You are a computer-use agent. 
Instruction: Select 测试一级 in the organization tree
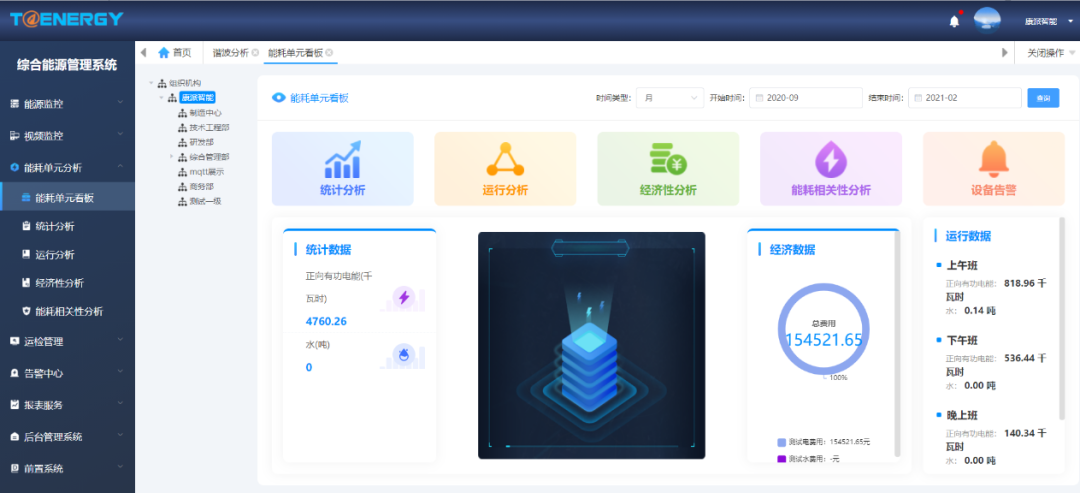point(205,201)
